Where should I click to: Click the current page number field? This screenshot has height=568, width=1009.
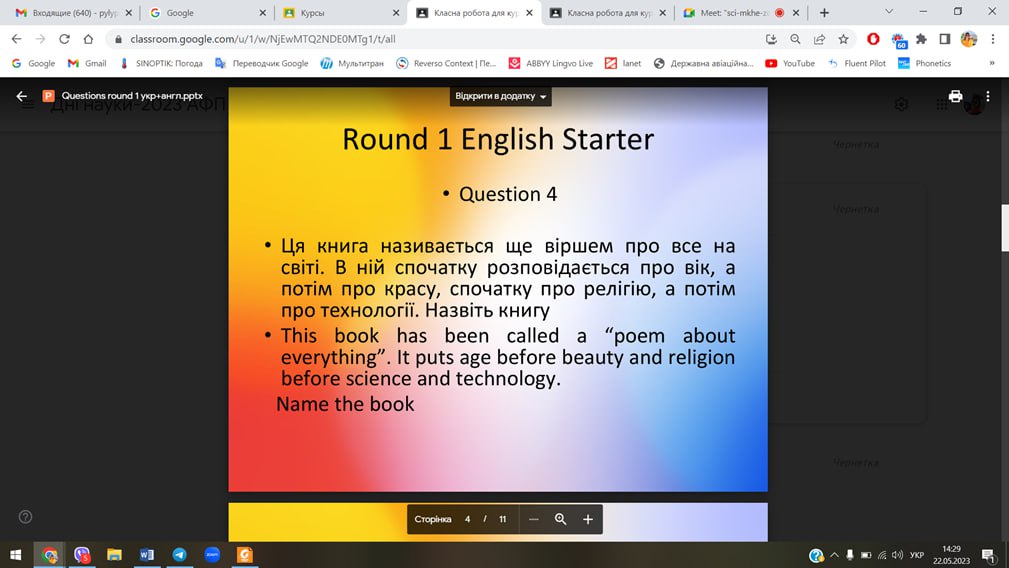coord(467,519)
